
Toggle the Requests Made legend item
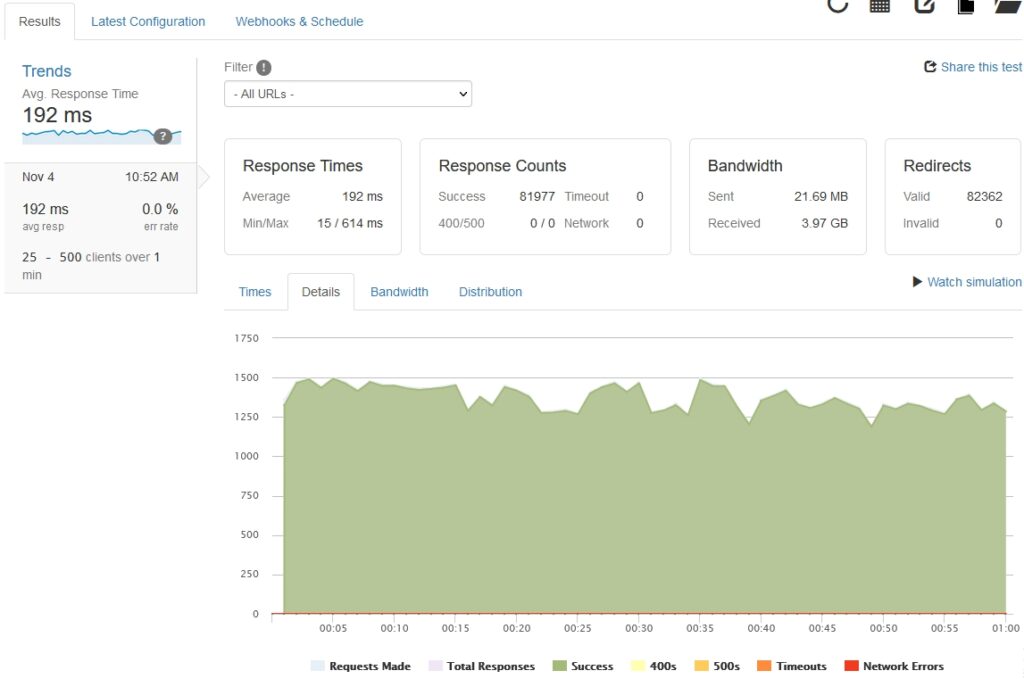coord(360,666)
